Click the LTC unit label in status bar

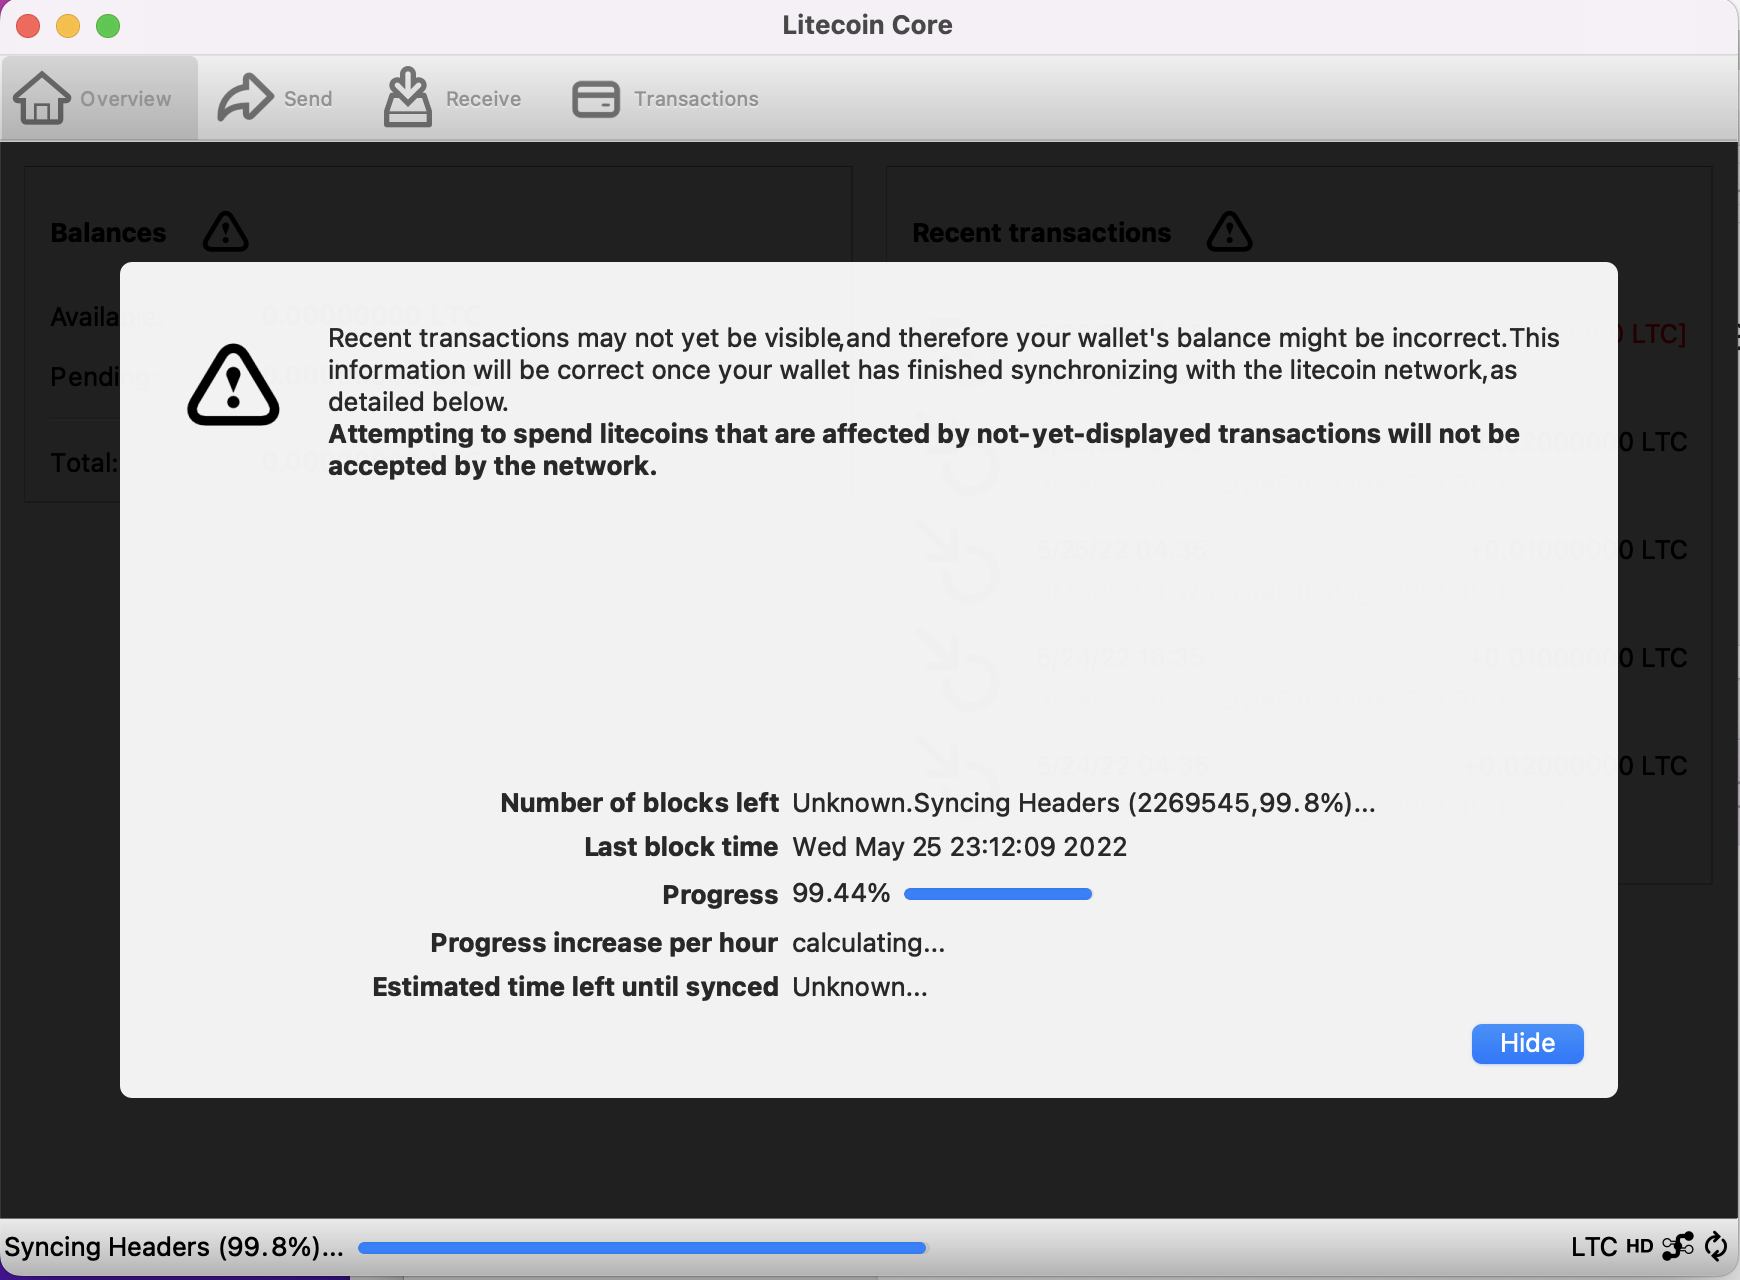(1595, 1246)
